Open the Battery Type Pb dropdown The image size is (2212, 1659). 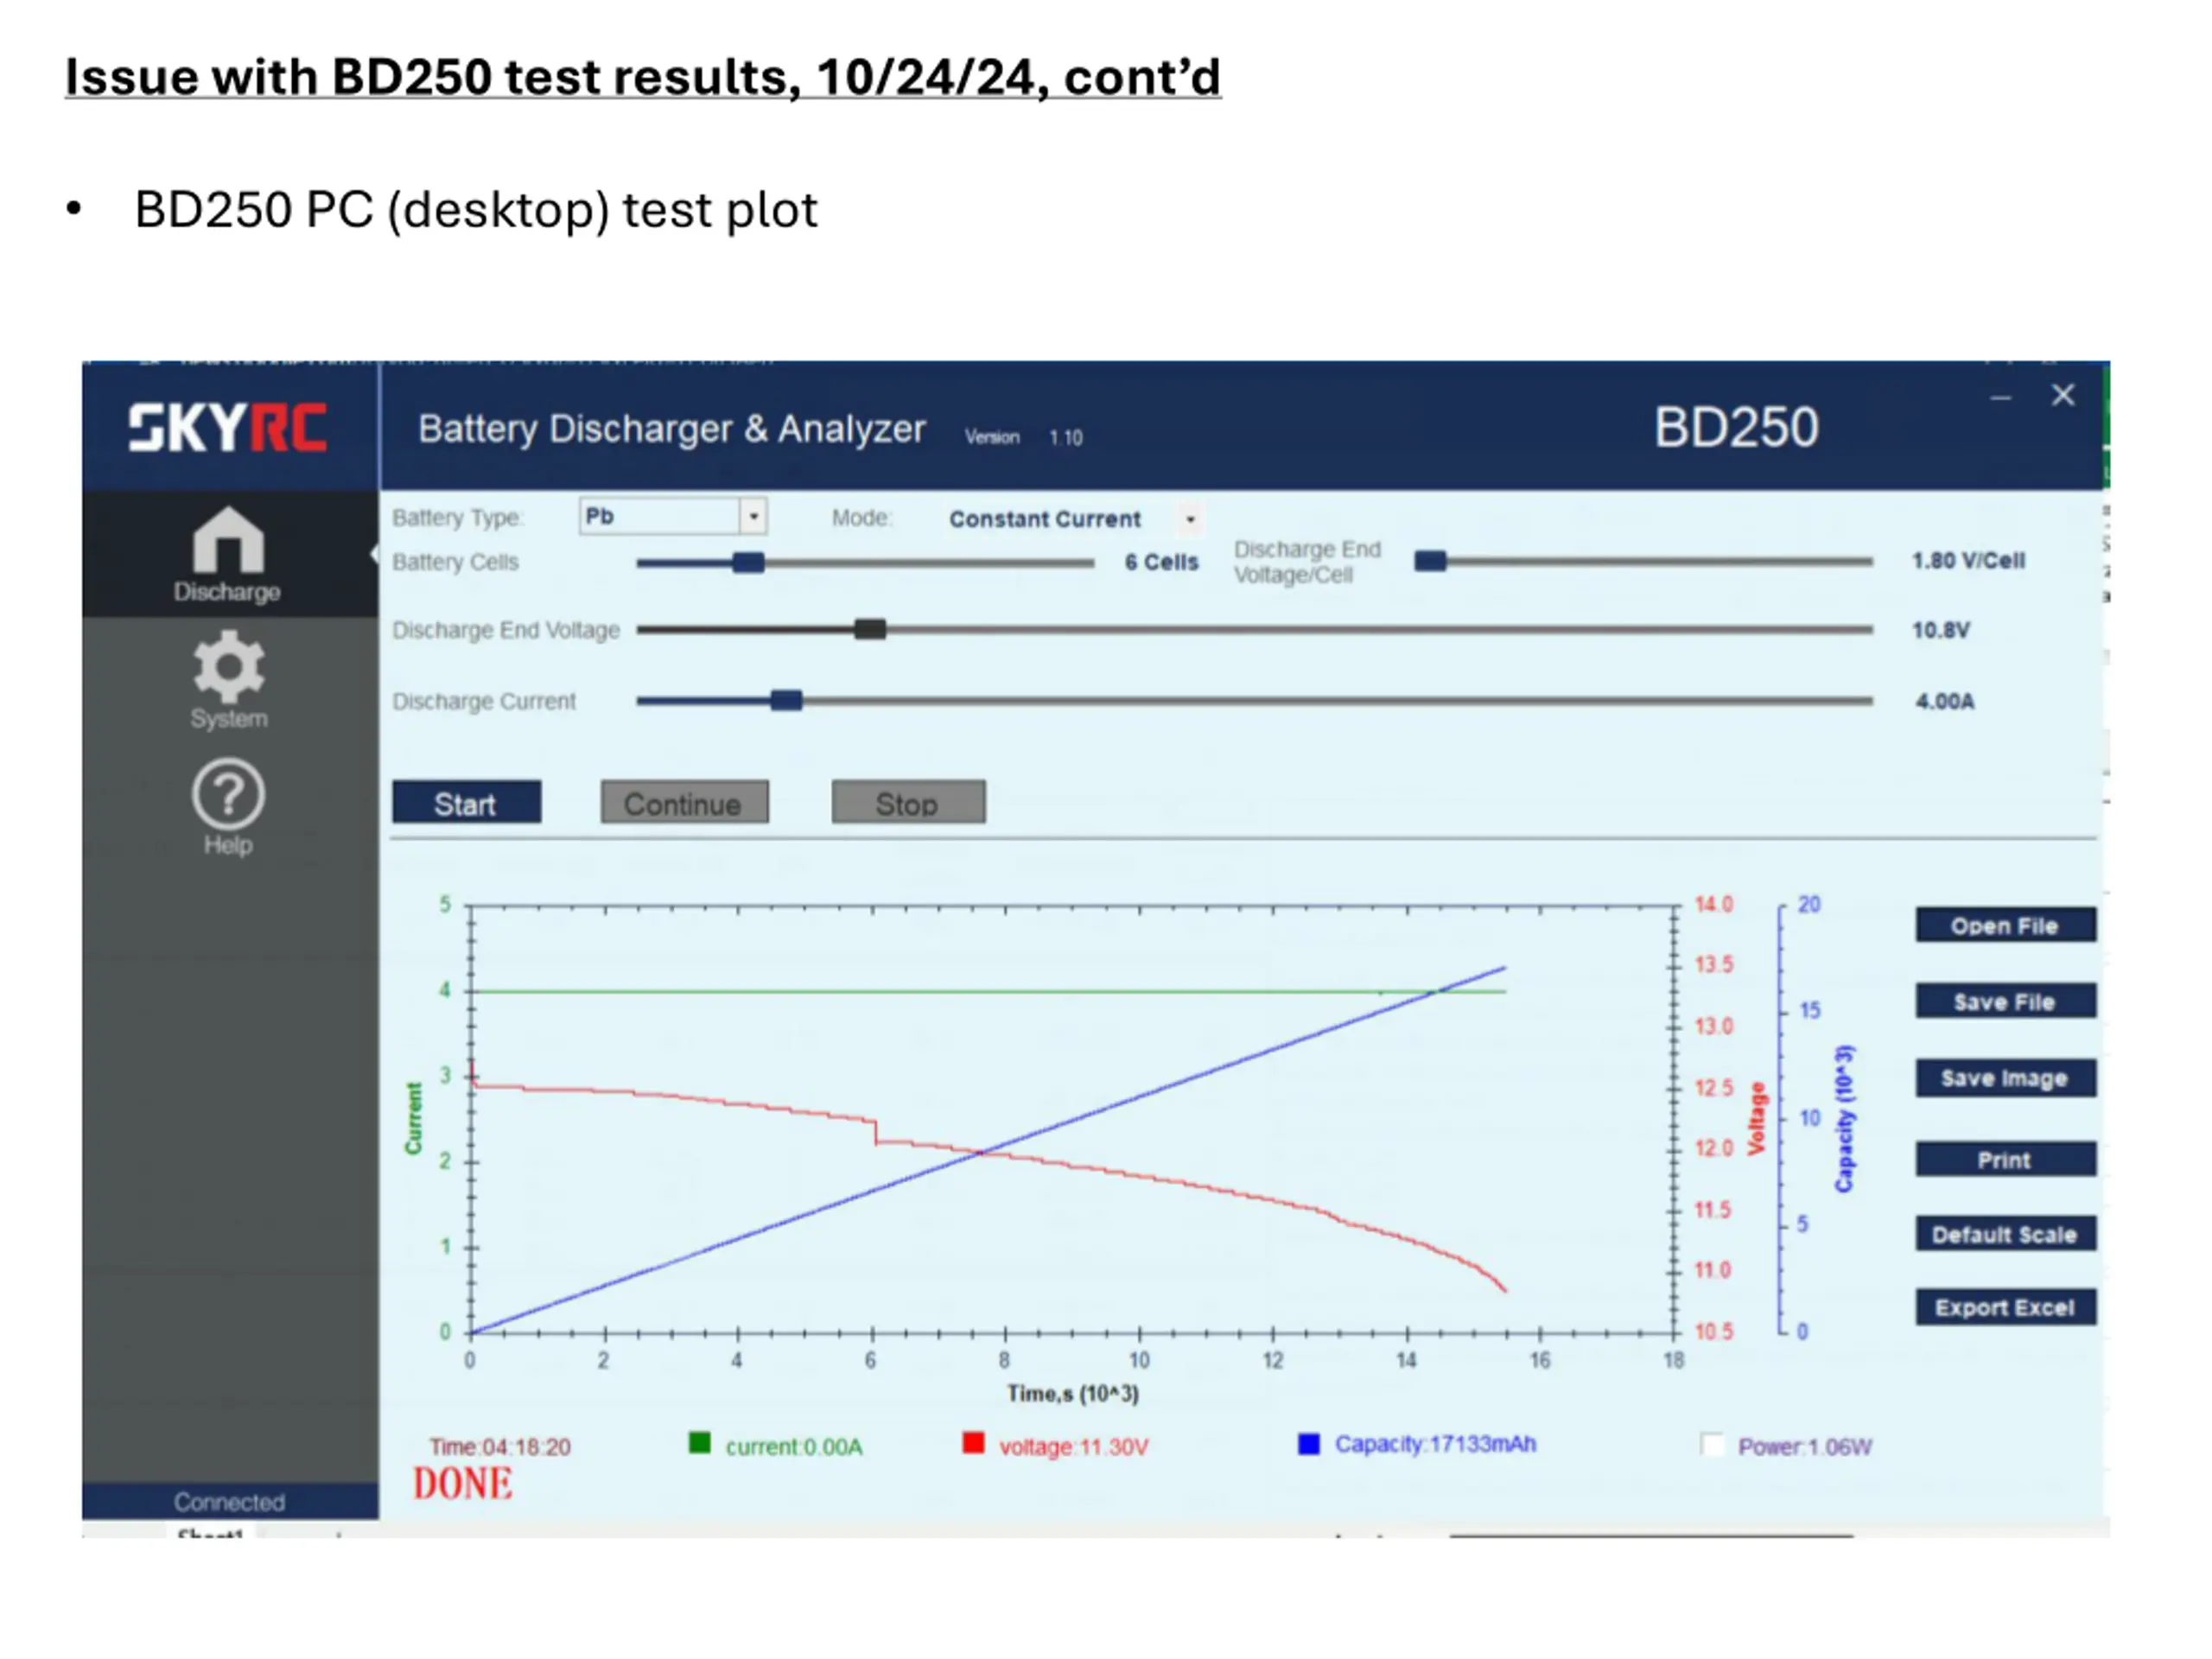tap(672, 517)
